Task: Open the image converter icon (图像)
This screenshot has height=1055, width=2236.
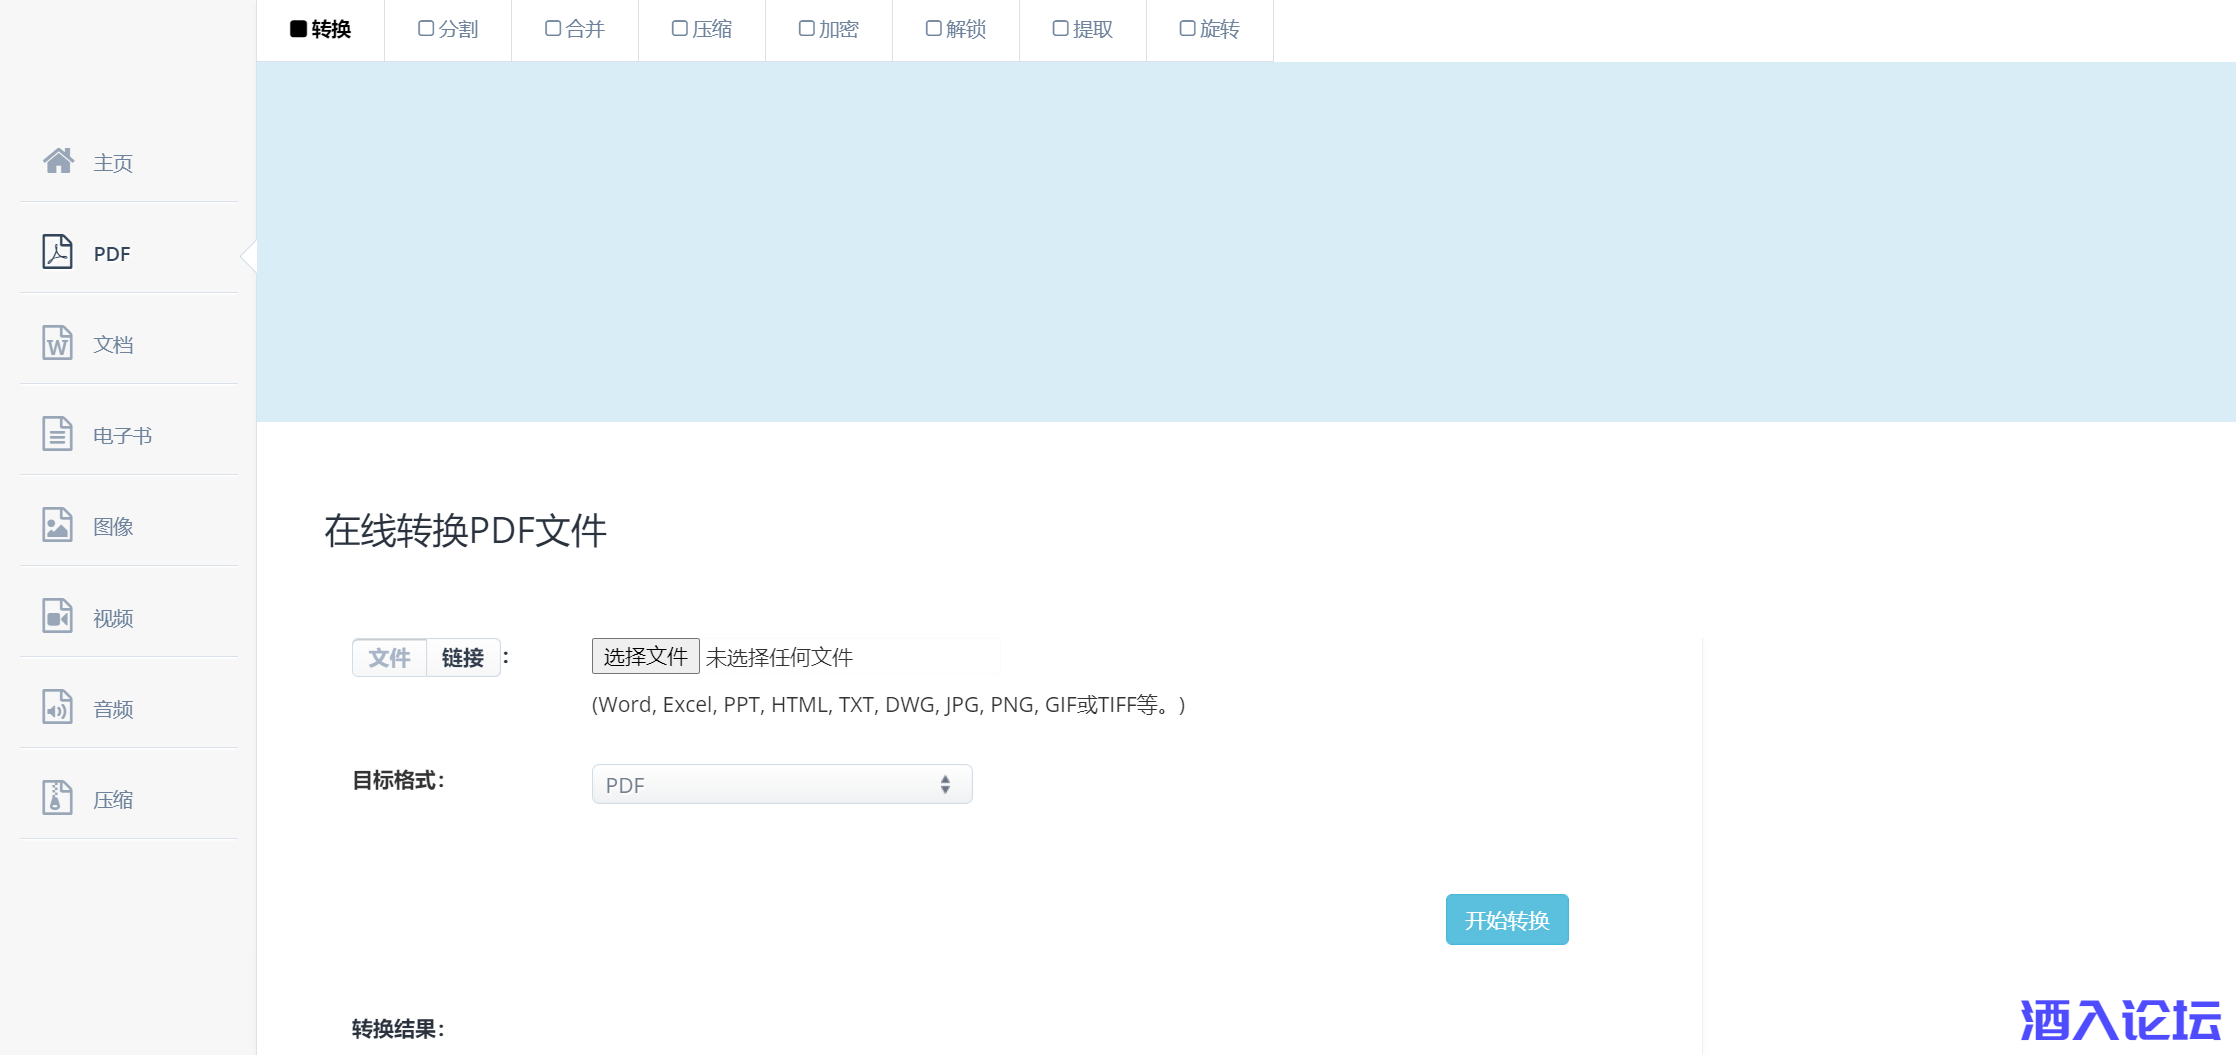Action: [x=57, y=525]
